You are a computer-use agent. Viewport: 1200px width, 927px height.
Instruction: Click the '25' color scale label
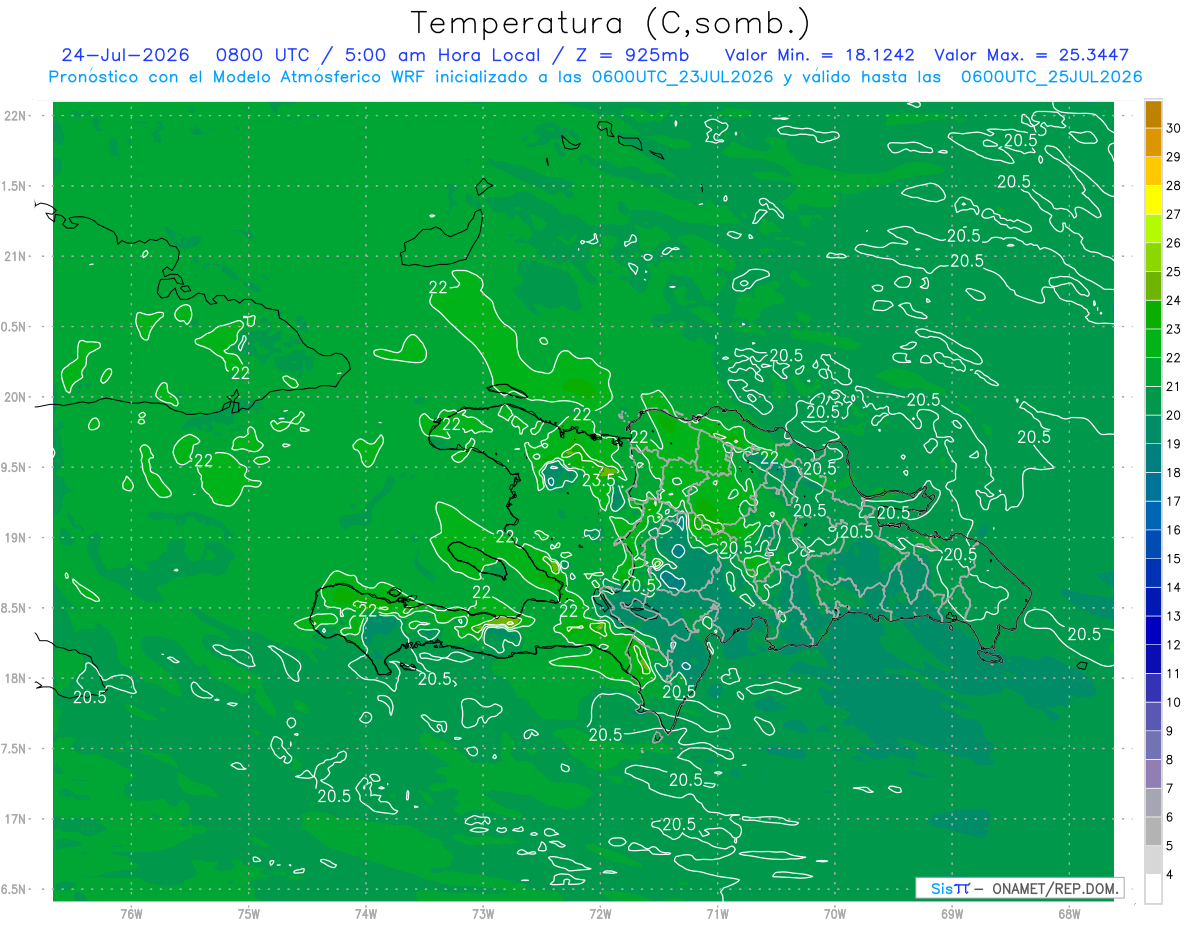coord(1174,272)
